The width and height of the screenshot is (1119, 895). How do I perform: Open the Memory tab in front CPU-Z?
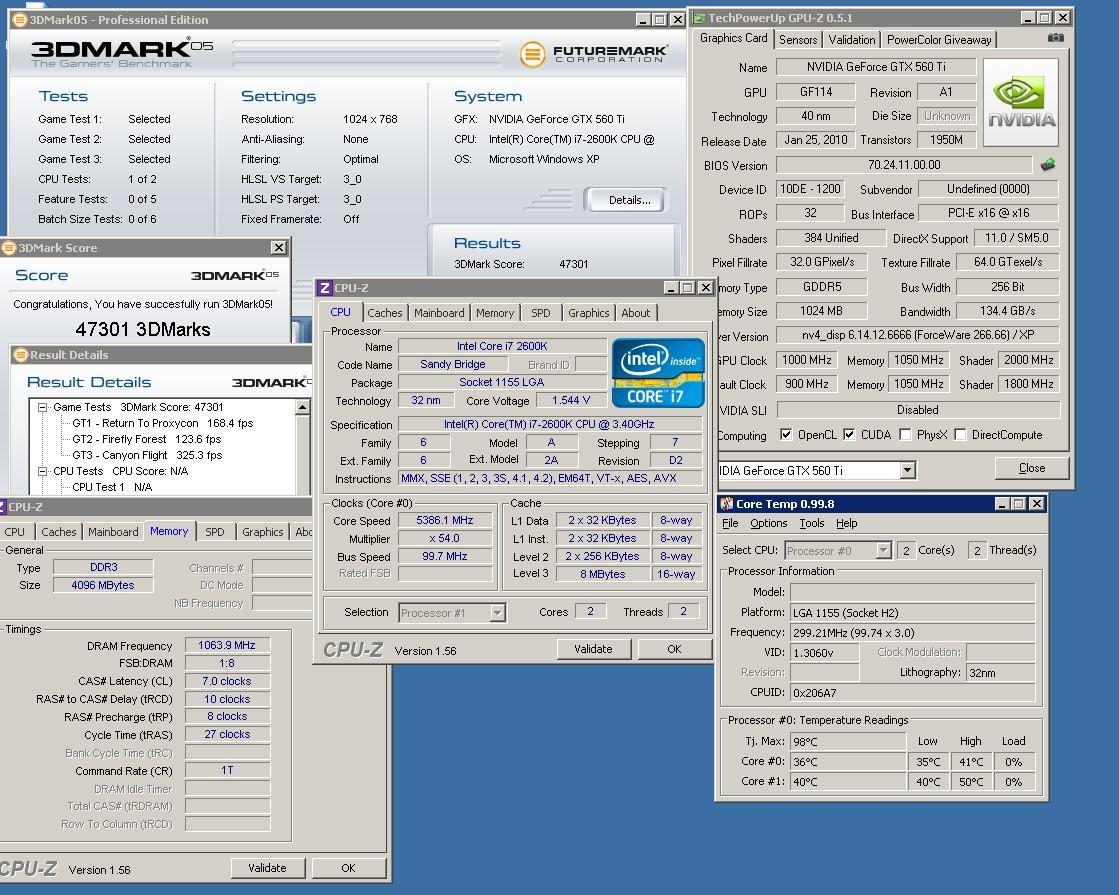[495, 313]
